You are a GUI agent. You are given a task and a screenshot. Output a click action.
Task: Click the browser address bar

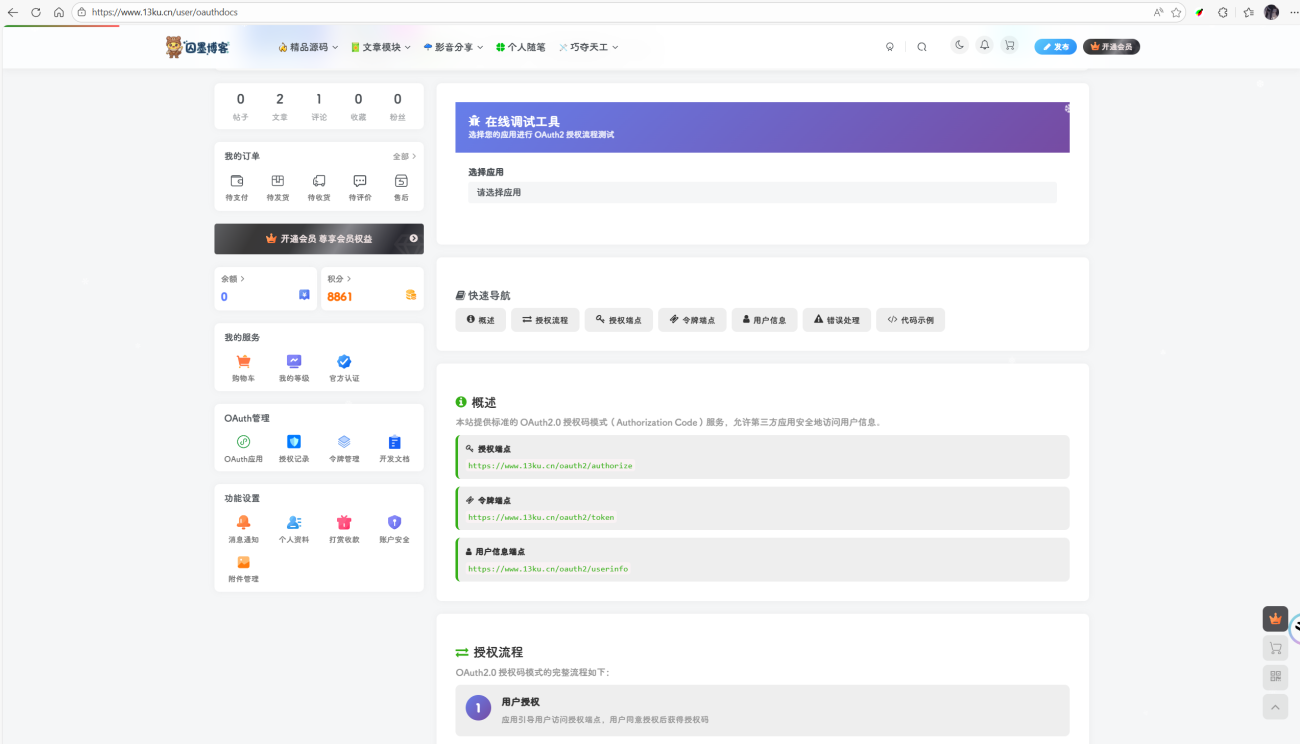pyautogui.click(x=600, y=12)
